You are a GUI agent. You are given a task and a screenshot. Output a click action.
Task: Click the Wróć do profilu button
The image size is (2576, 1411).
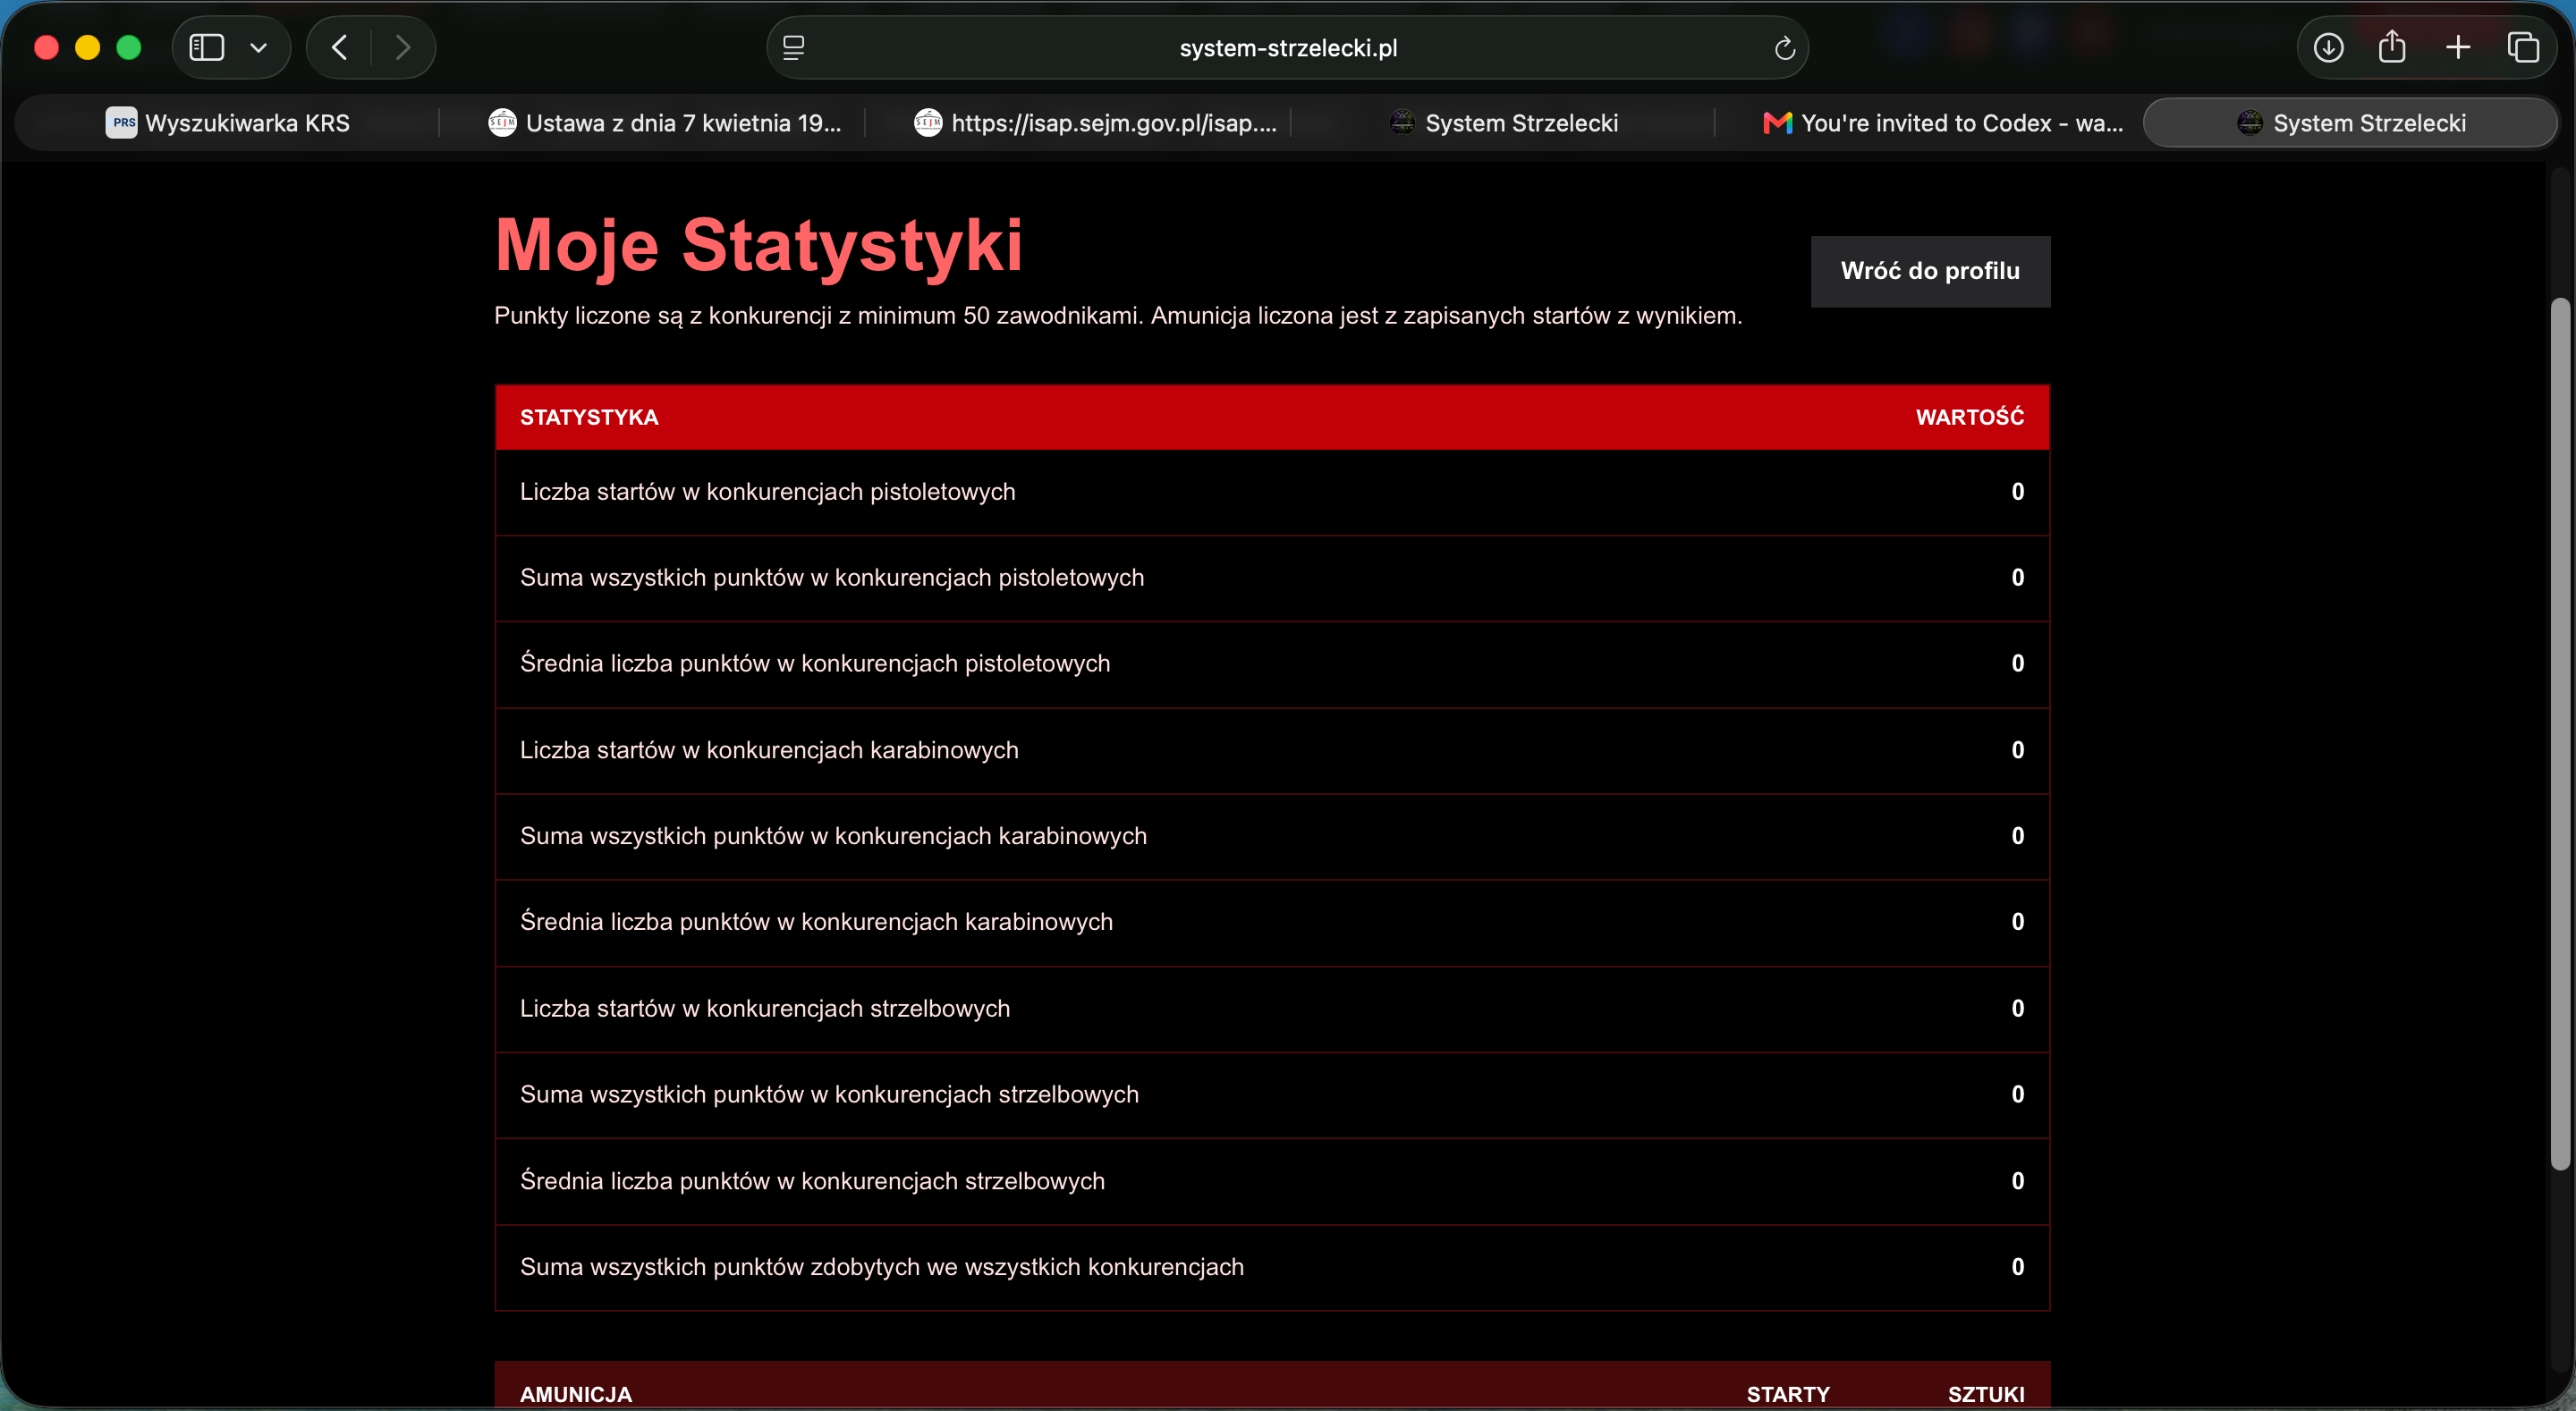point(1930,271)
